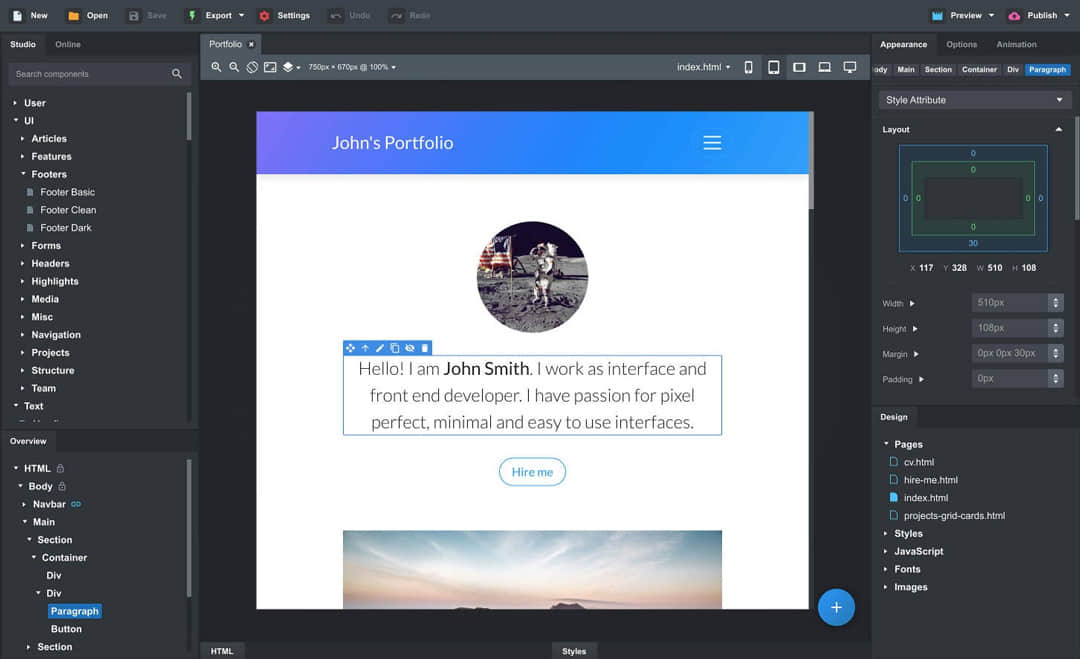Toggle tablet viewport view
This screenshot has height=659, width=1080.
click(x=774, y=67)
